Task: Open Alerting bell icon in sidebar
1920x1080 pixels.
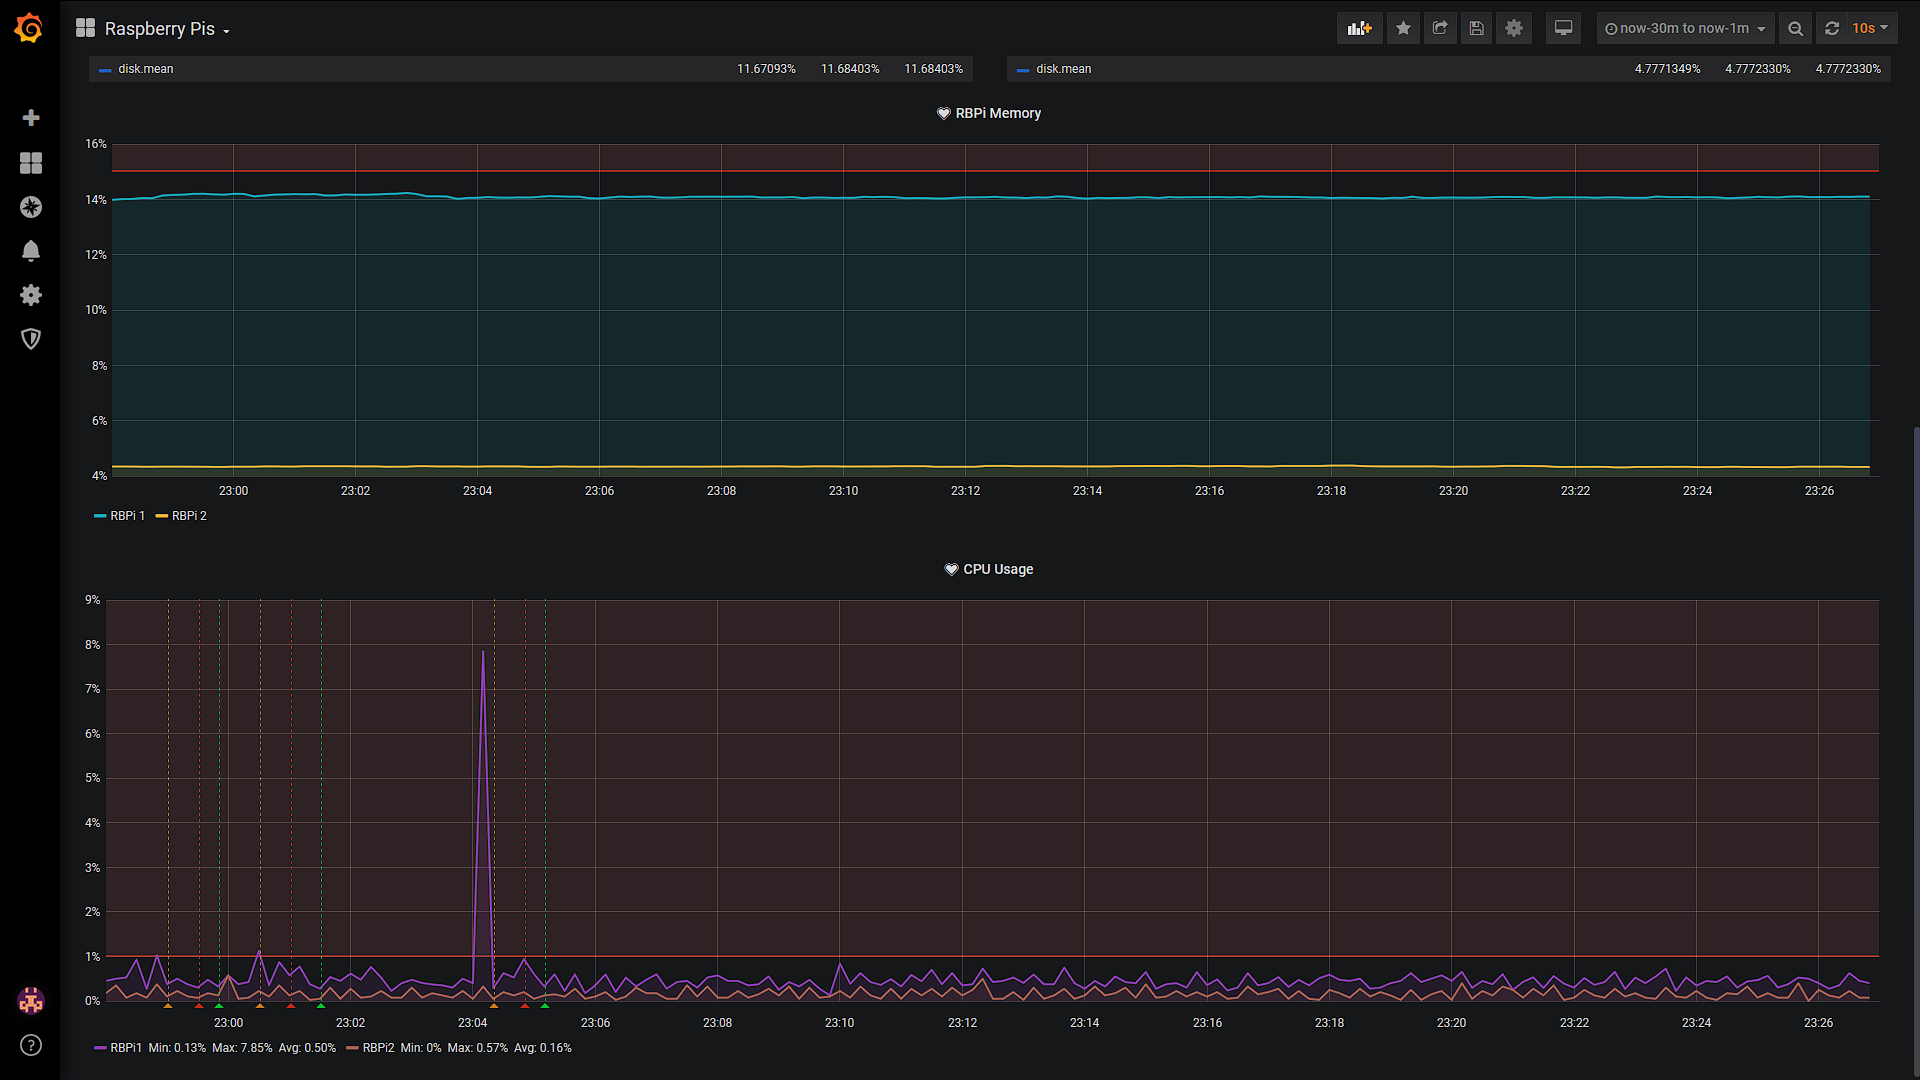Action: pos(31,251)
